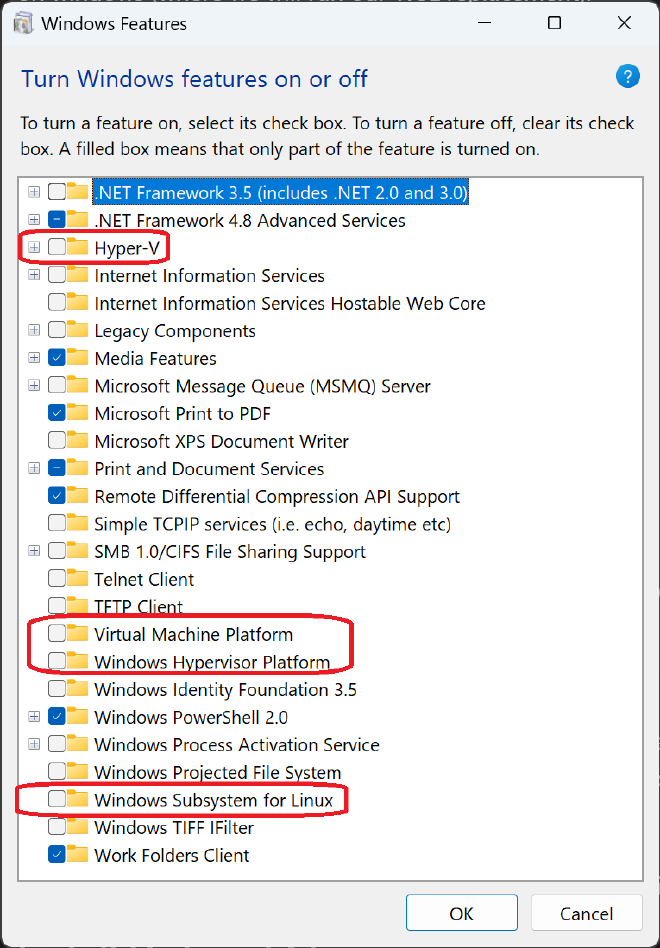The width and height of the screenshot is (660, 948).
Task: Click the Telnet Client folder icon
Action: pyautogui.click(x=78, y=579)
